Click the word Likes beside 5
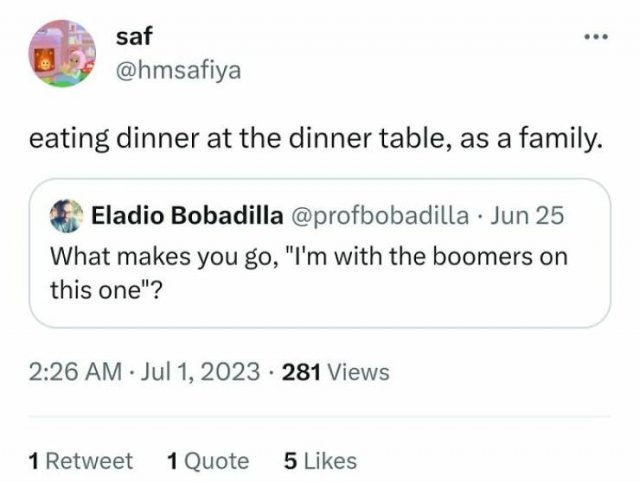 coord(329,461)
